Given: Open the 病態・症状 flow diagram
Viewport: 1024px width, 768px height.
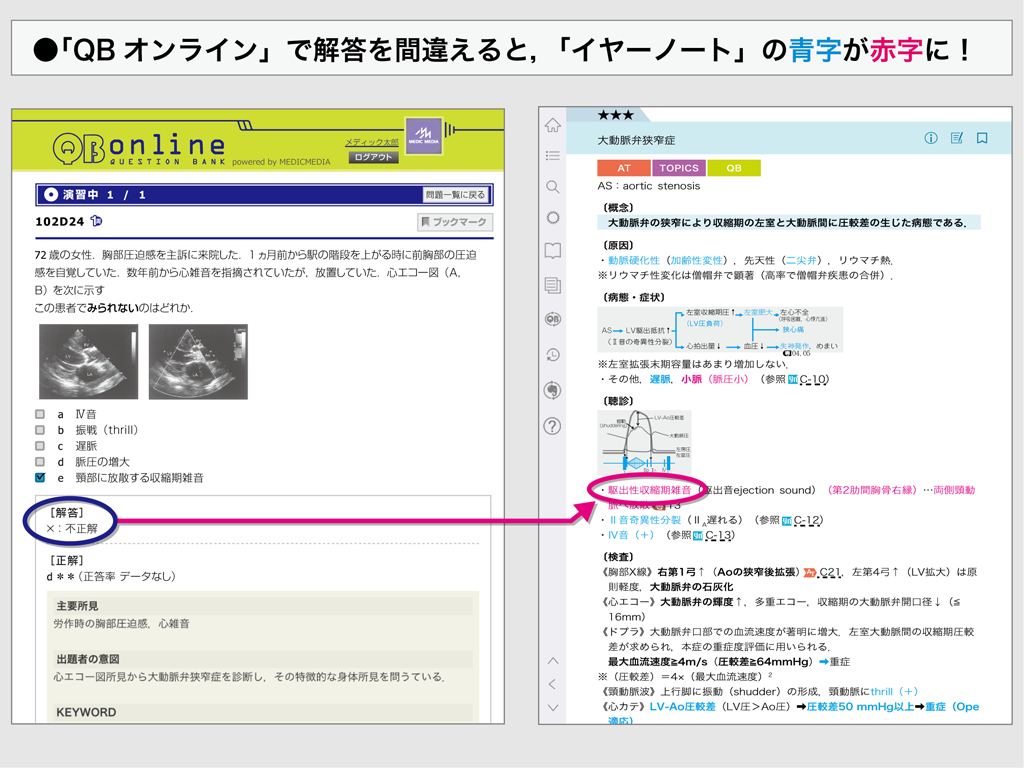Looking at the screenshot, I should click(720, 330).
